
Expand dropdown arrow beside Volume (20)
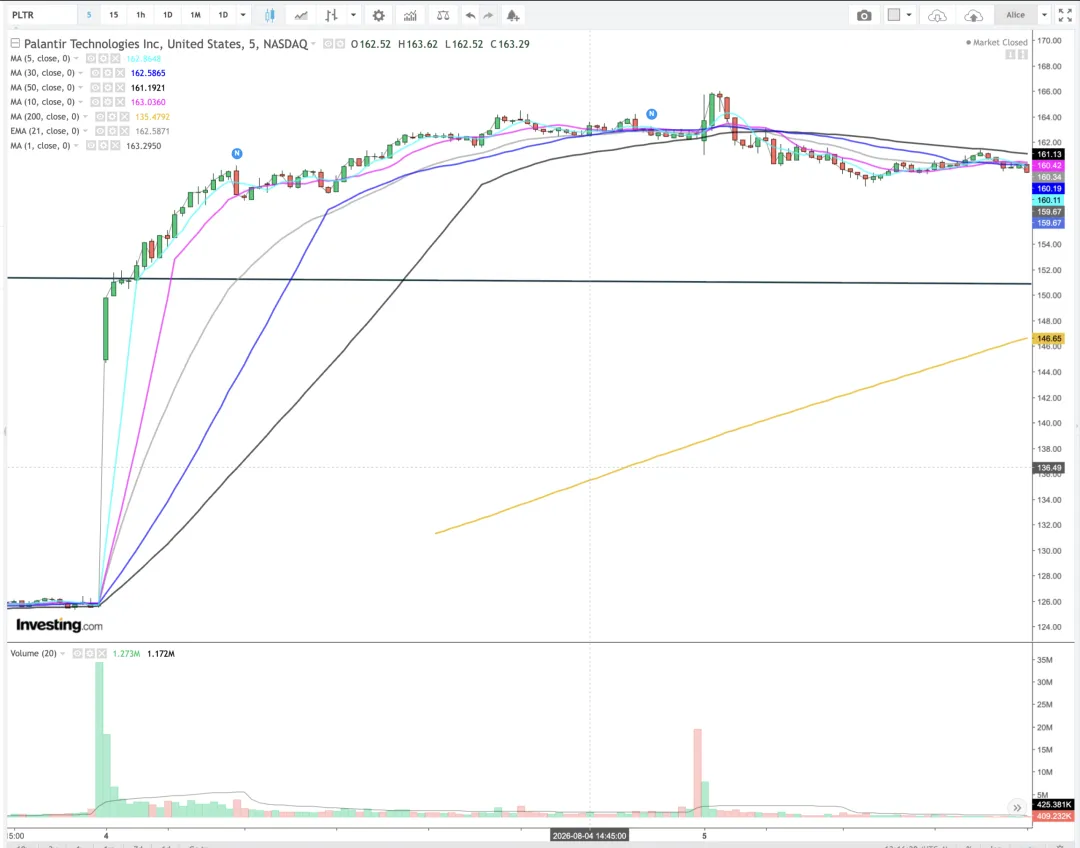click(x=63, y=653)
